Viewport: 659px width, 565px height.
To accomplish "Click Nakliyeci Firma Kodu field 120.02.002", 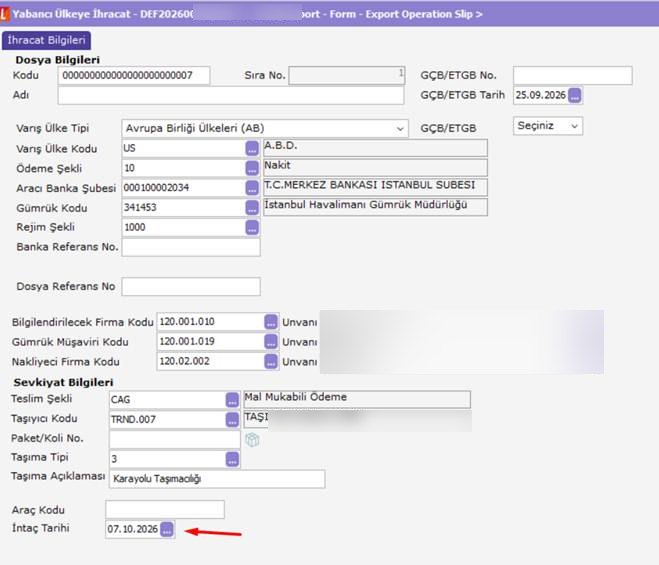I will [211, 362].
